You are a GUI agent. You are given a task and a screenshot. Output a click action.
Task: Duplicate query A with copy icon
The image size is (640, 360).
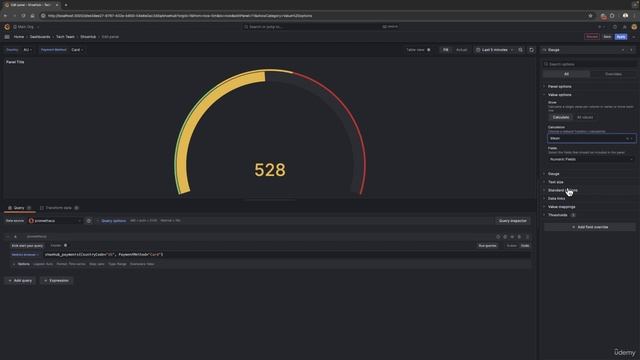click(x=505, y=237)
